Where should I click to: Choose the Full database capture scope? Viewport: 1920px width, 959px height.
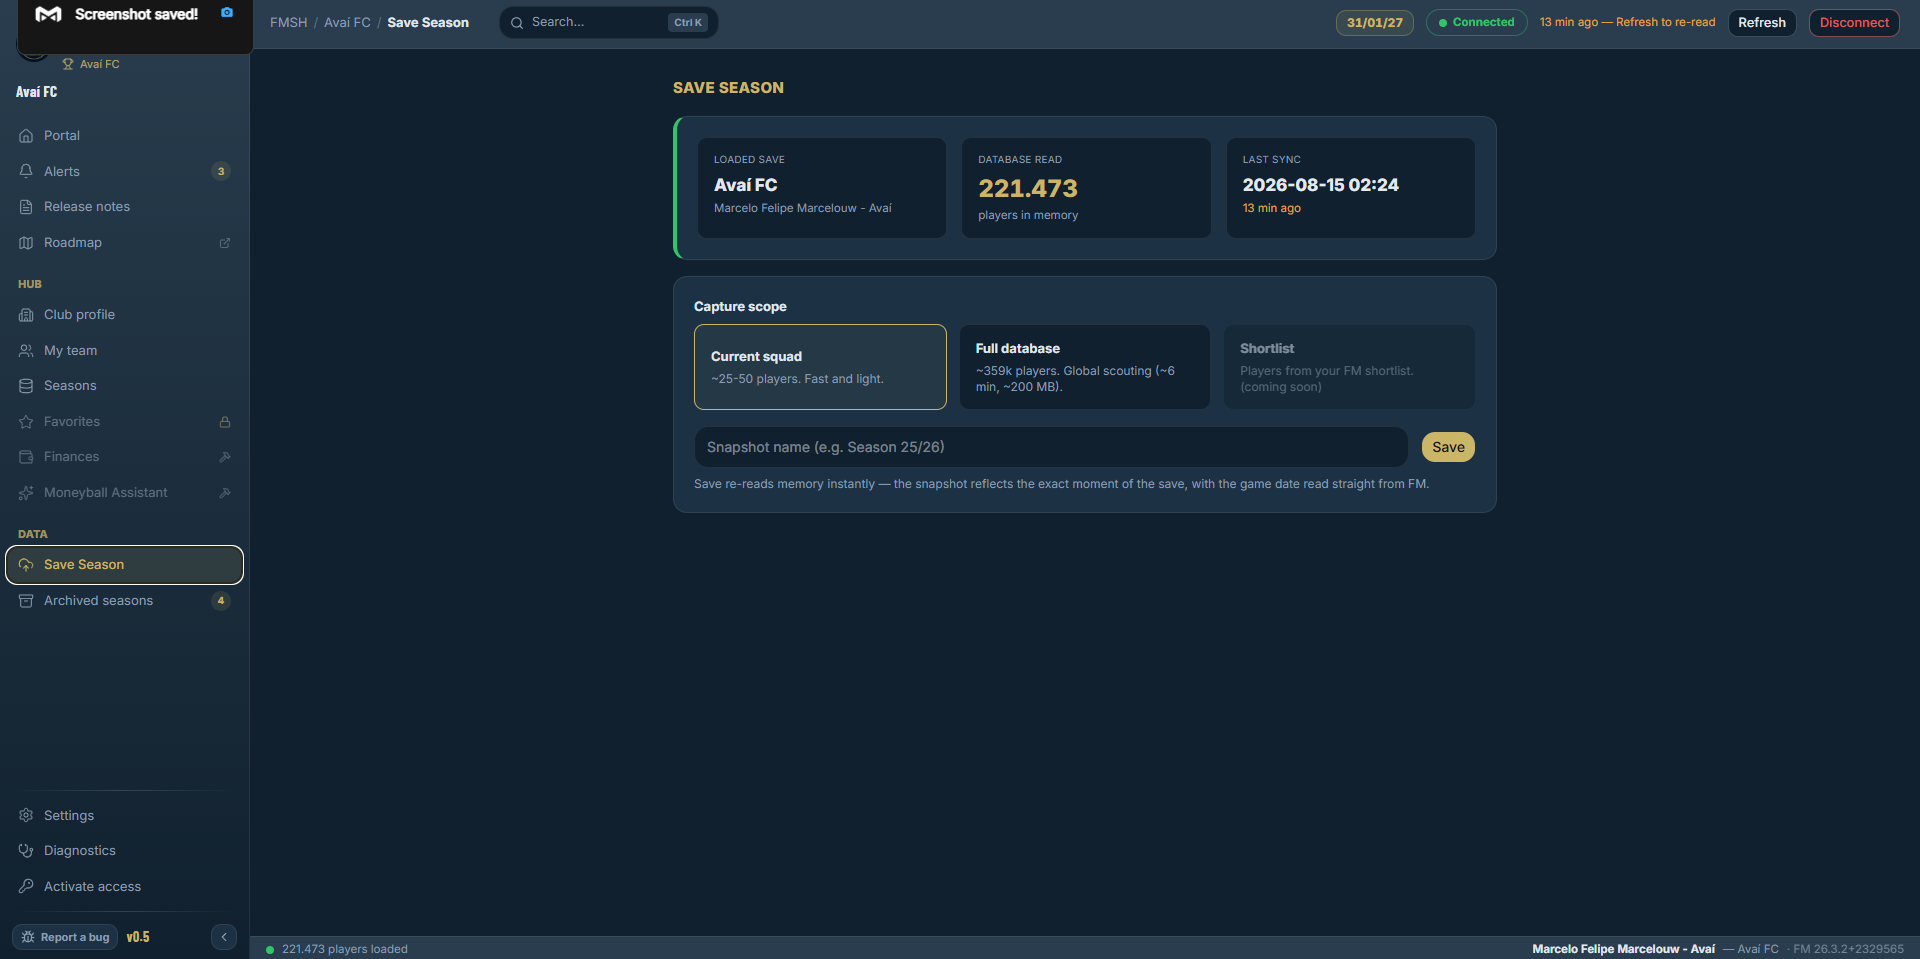click(x=1085, y=367)
